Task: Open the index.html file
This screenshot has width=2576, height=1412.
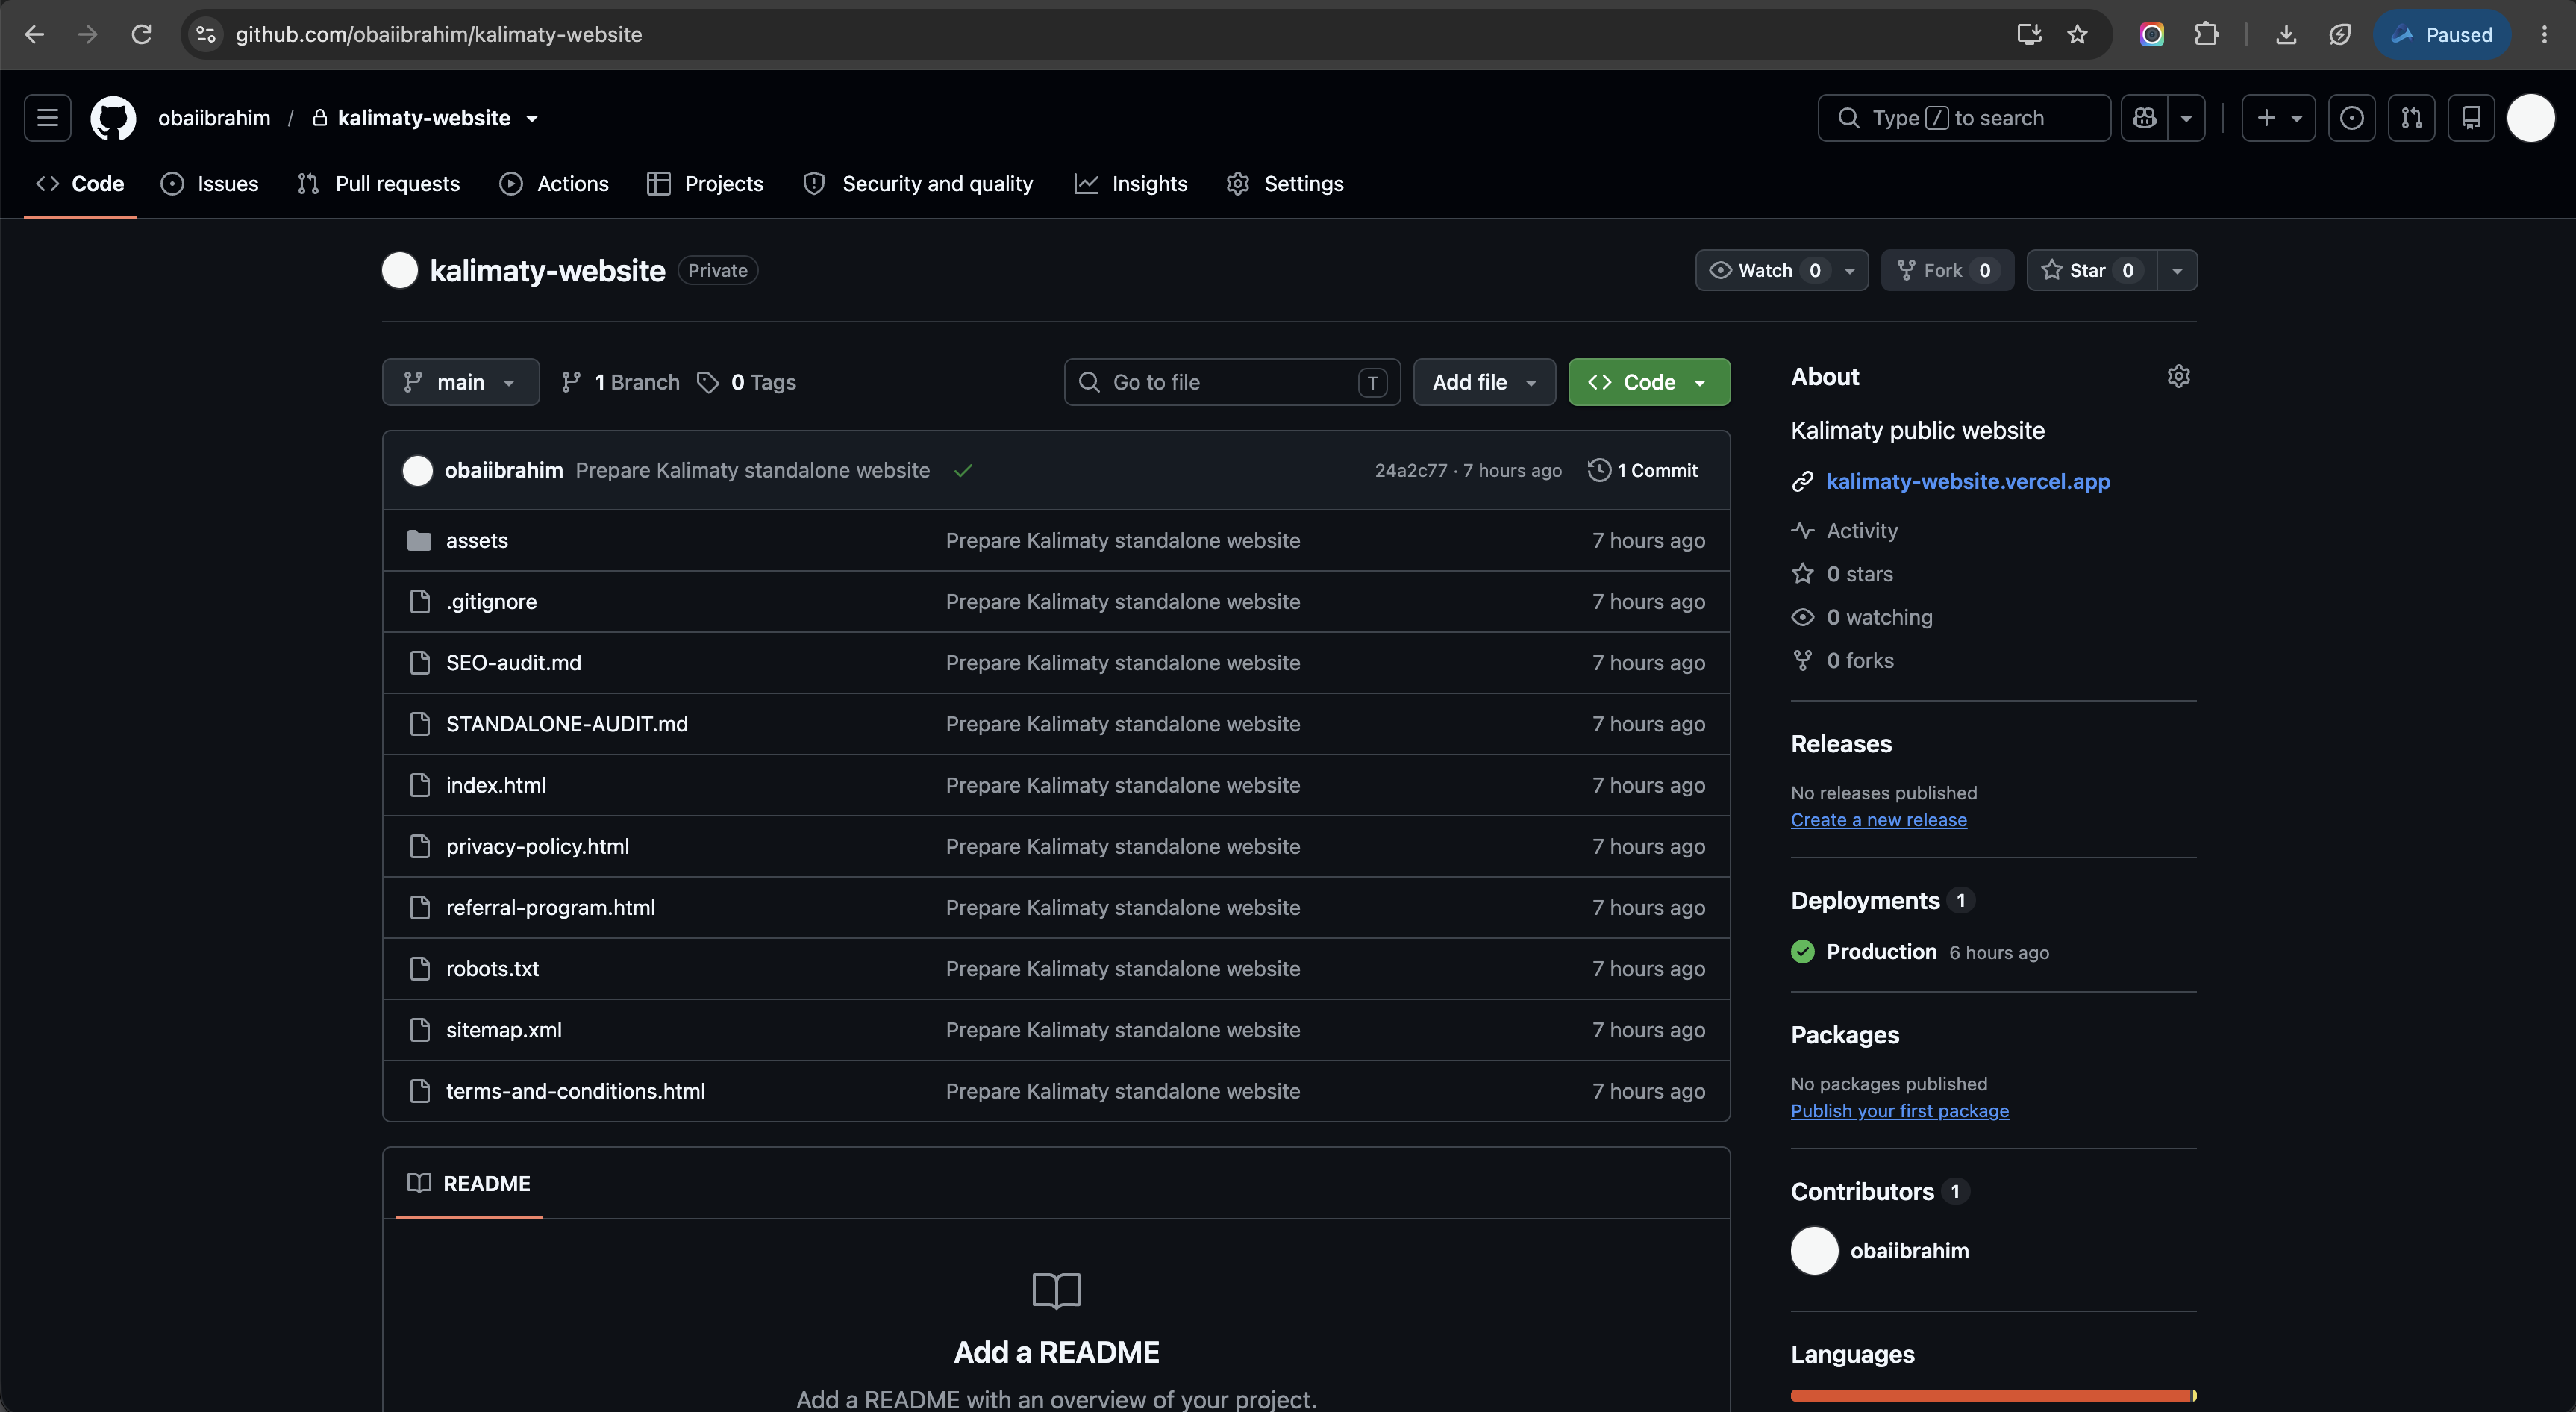Action: point(495,785)
